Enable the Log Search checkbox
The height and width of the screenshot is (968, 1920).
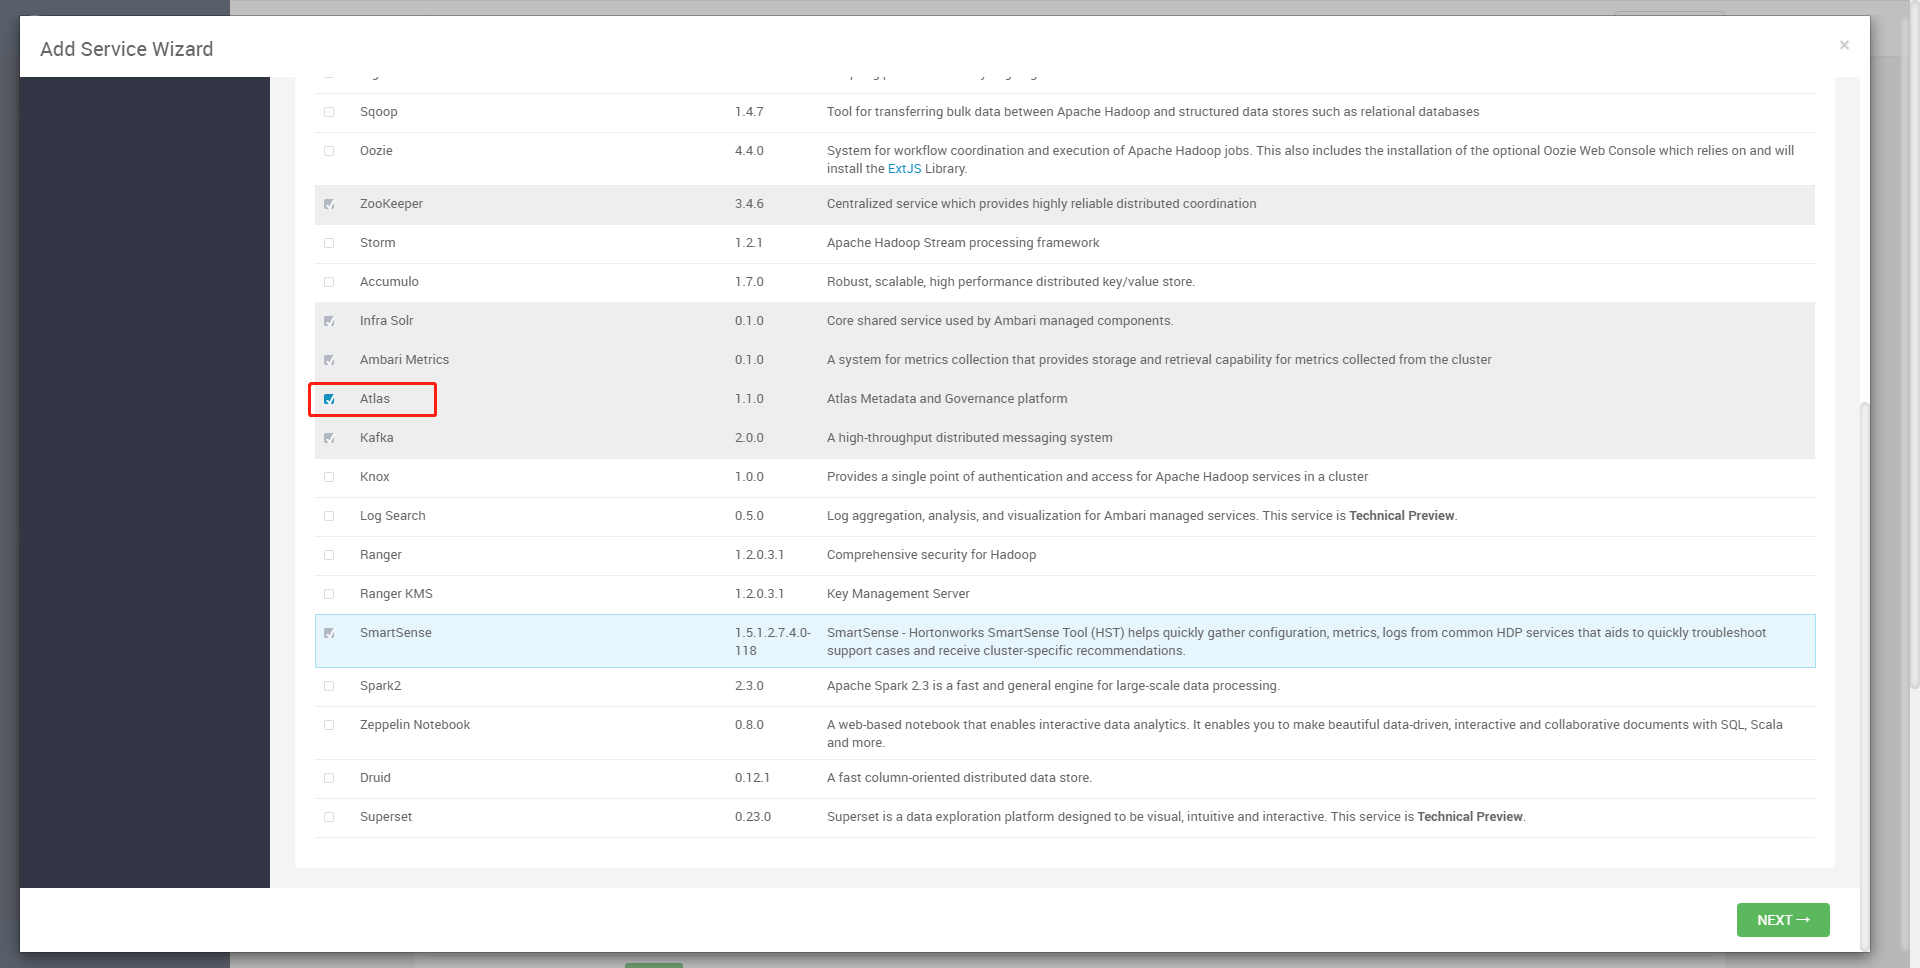329,516
